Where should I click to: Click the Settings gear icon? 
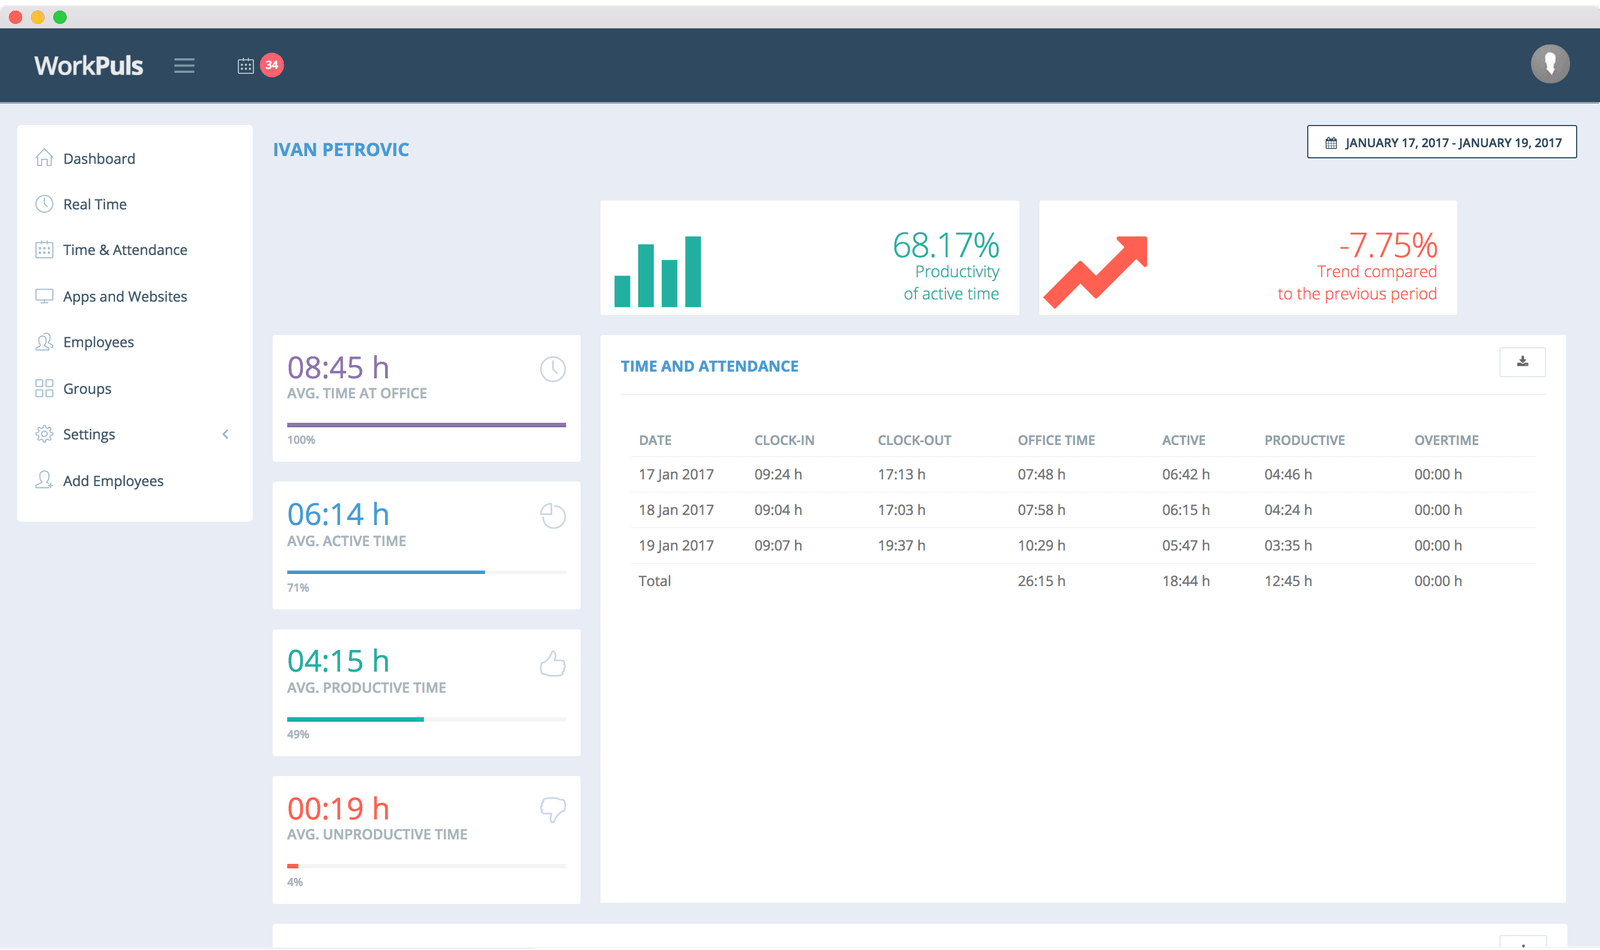(44, 434)
